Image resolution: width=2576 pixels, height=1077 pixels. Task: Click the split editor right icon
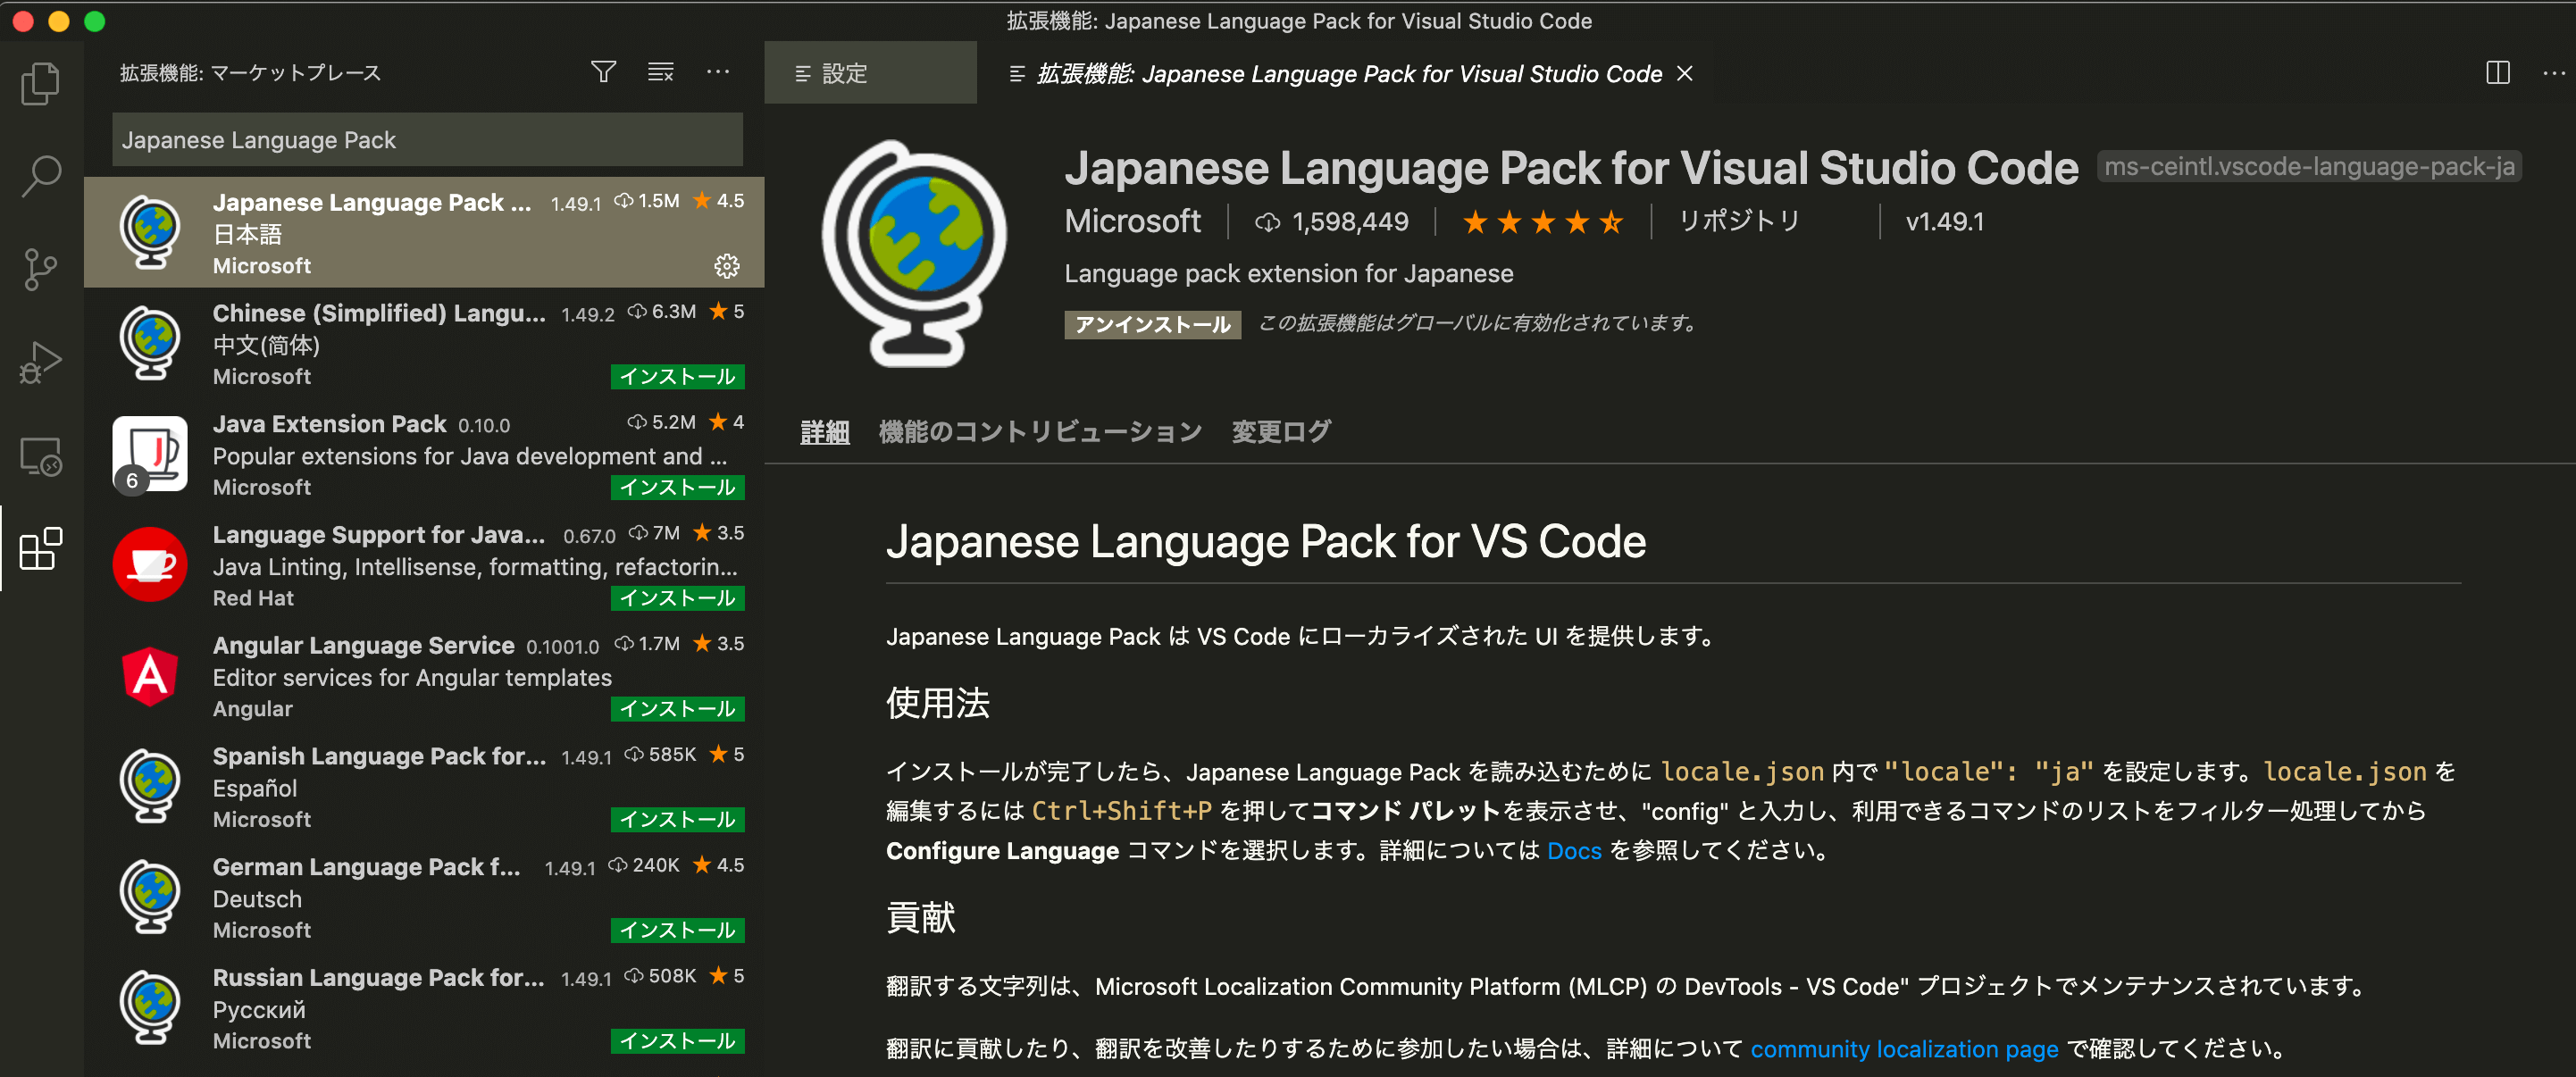pos(2497,73)
